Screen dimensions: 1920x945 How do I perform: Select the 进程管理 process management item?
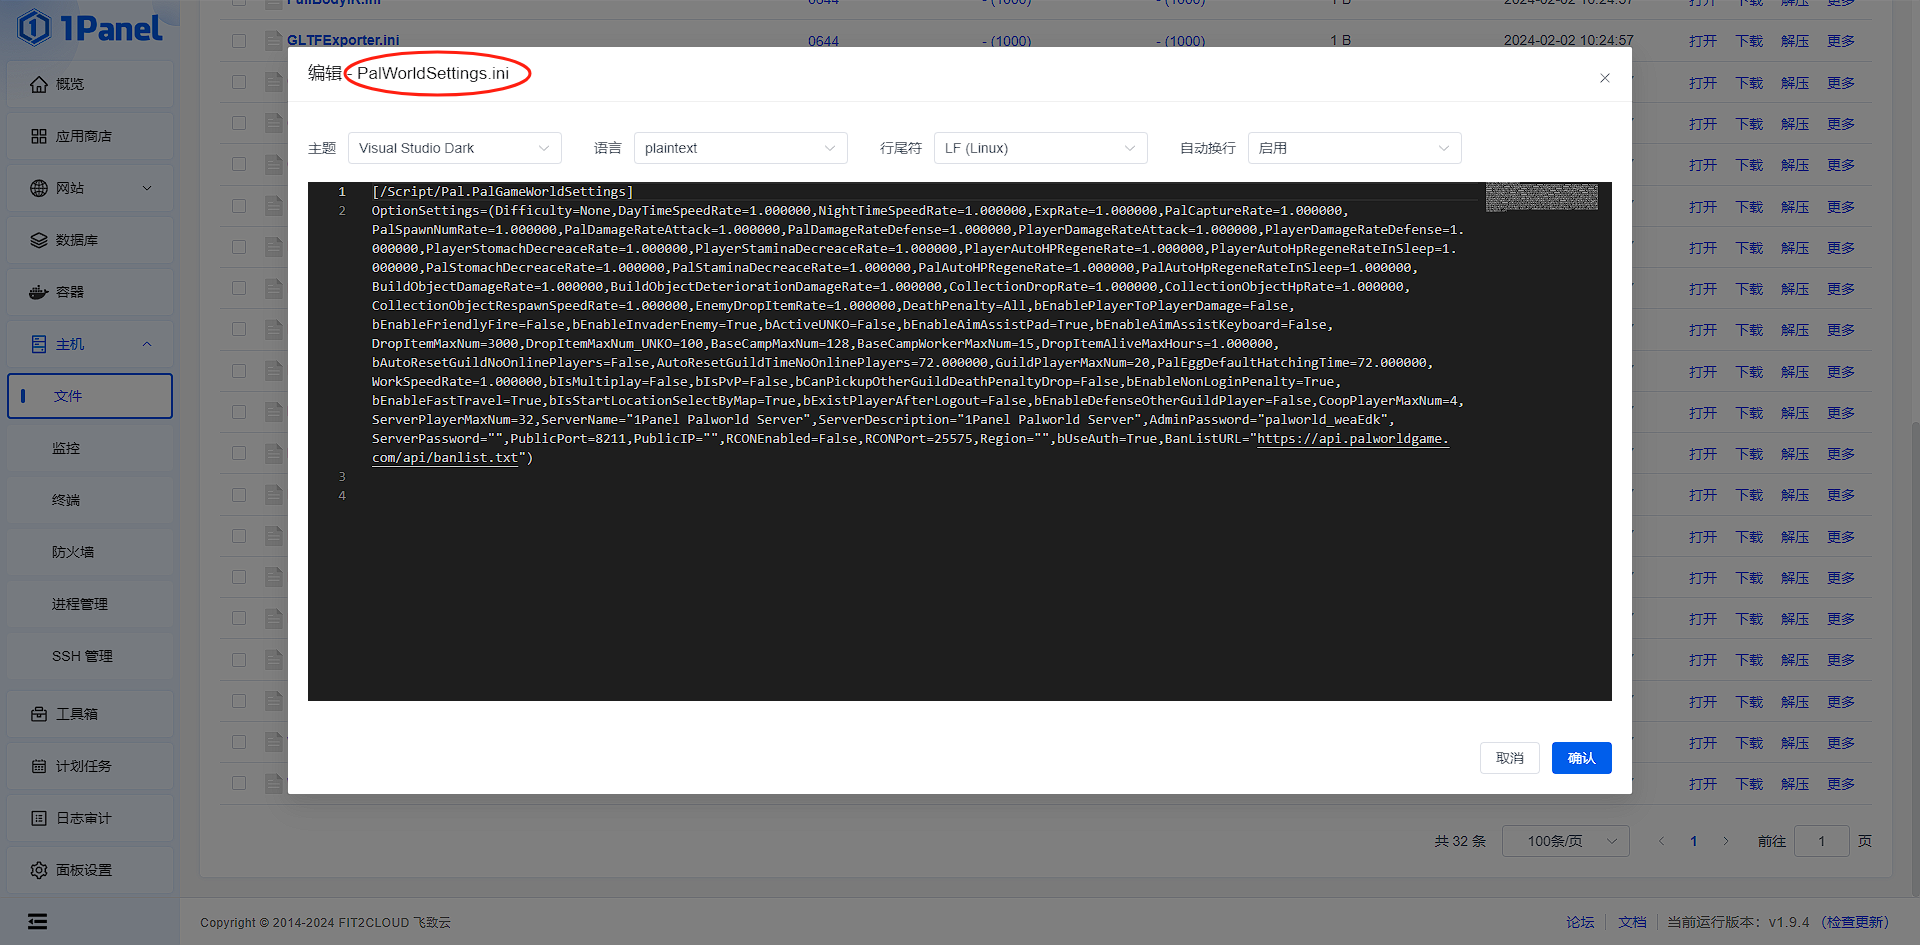coord(90,604)
